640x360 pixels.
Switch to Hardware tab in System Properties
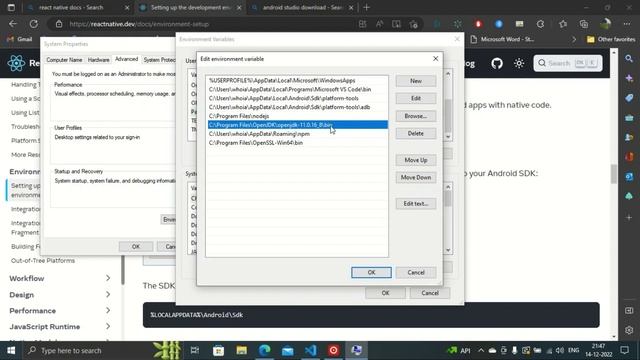point(98,60)
